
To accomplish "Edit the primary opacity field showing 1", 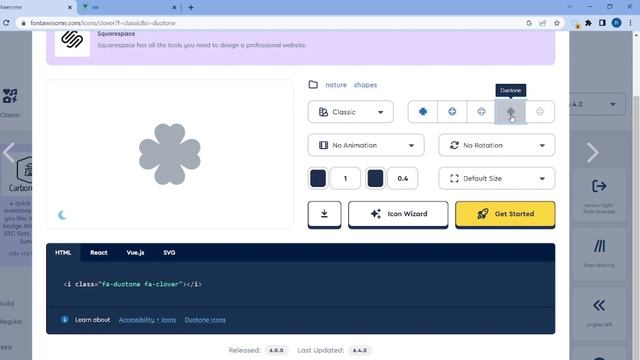I will (x=345, y=178).
